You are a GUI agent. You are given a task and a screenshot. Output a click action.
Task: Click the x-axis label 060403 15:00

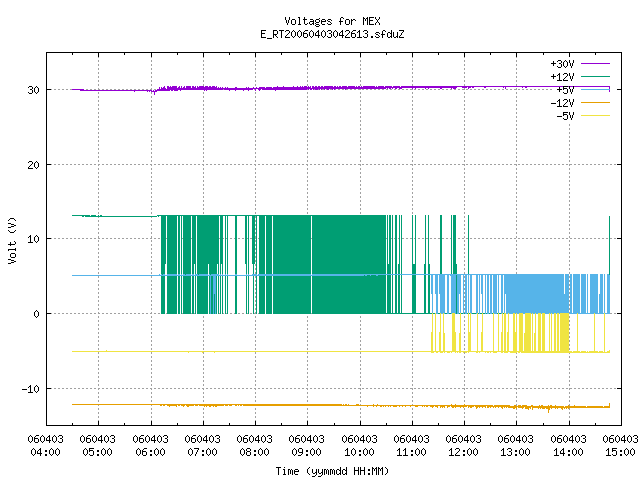620,446
